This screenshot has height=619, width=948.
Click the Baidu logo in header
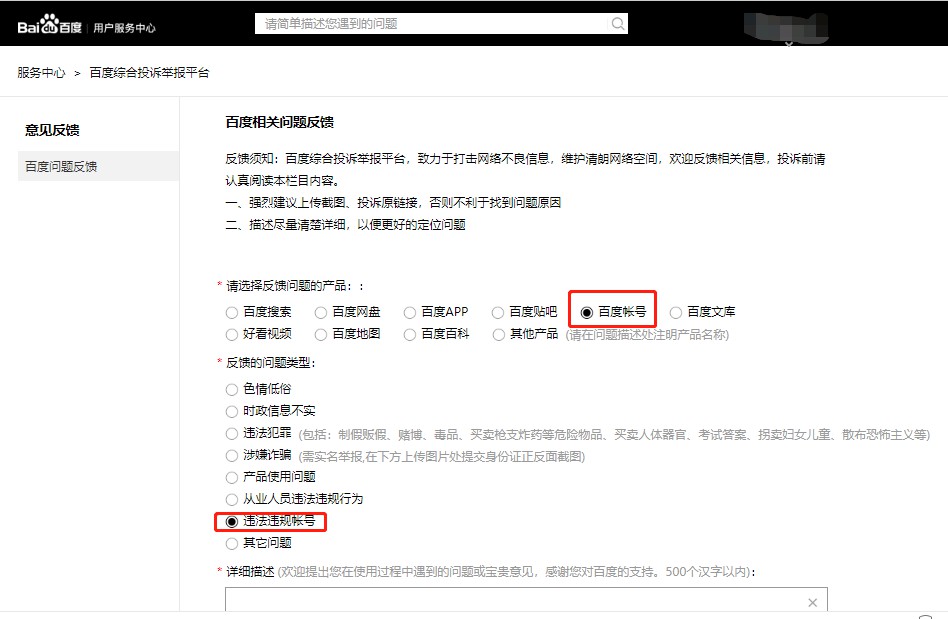[49, 27]
